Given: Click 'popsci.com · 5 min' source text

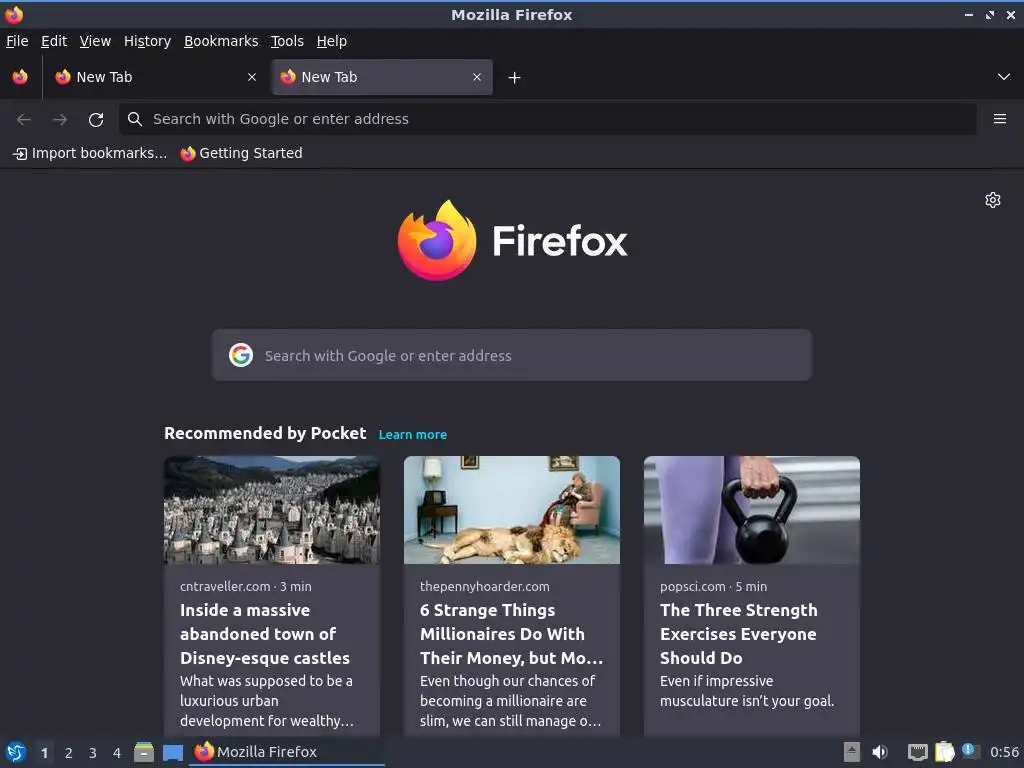Looking at the screenshot, I should (713, 586).
